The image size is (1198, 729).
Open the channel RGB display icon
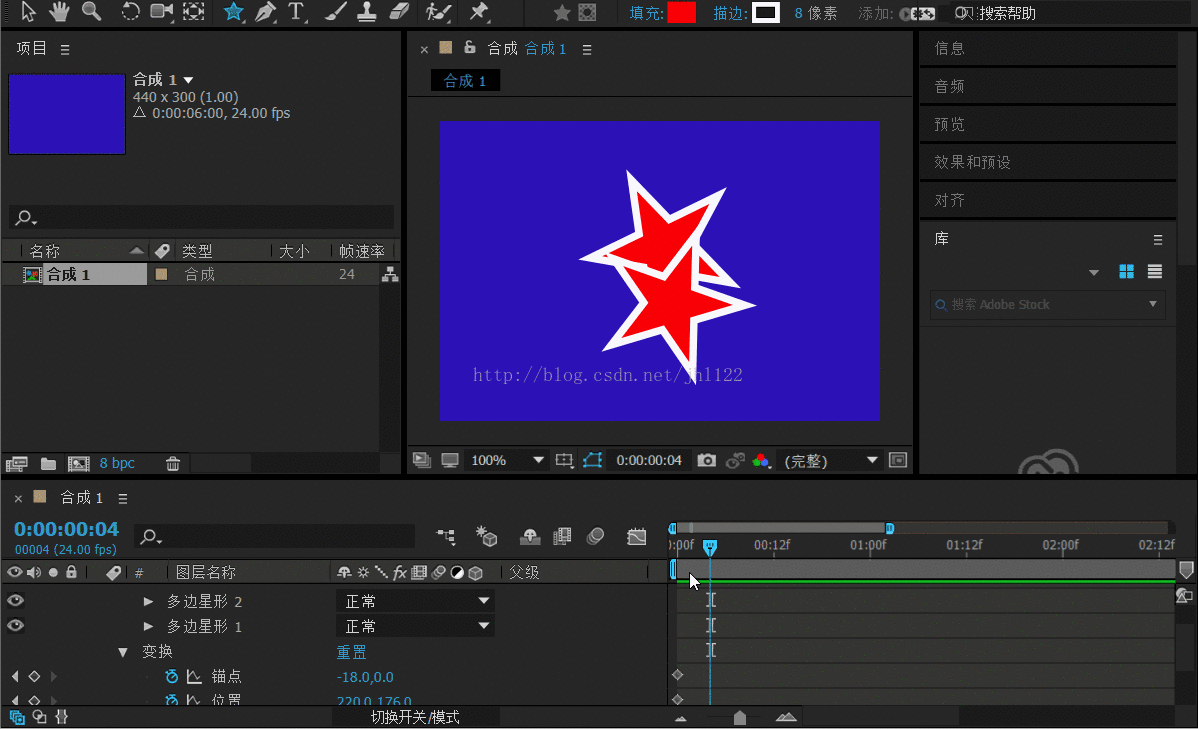click(761, 460)
